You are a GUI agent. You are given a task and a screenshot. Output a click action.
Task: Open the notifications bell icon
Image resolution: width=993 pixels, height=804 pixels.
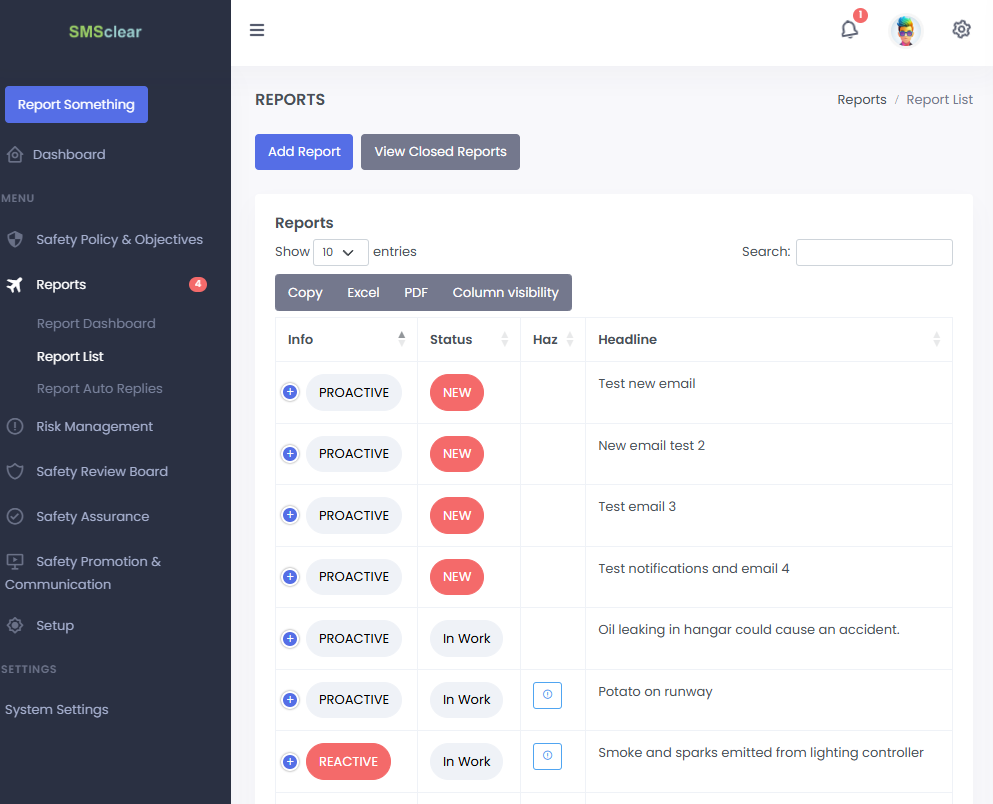pos(849,30)
